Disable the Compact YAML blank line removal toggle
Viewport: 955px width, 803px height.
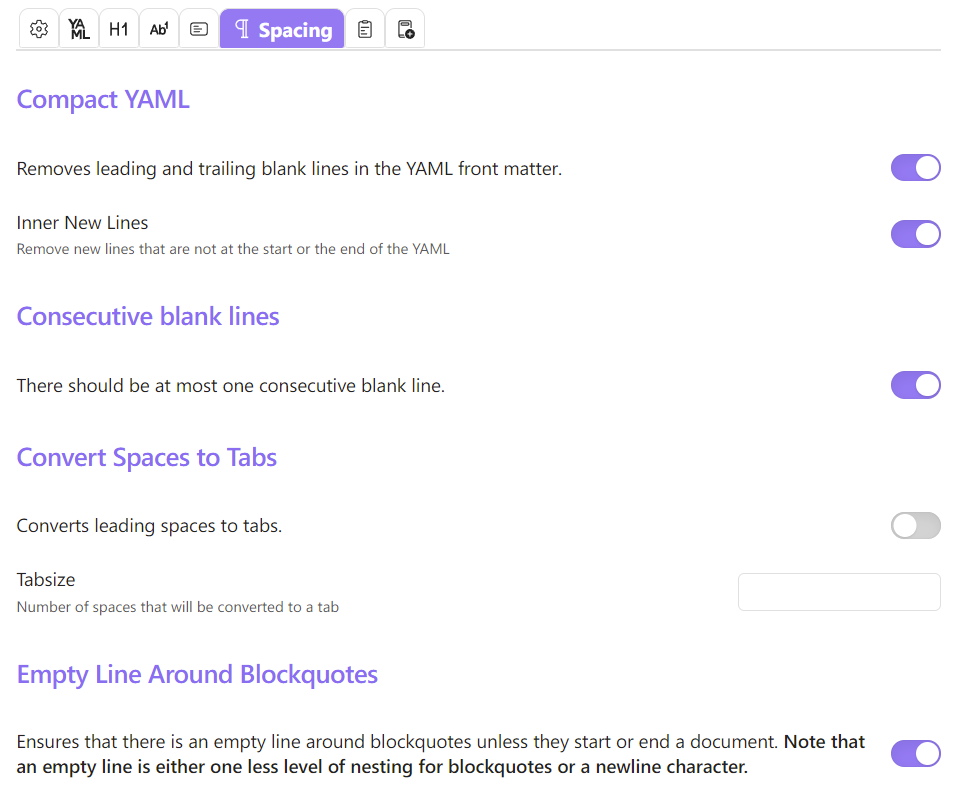coord(915,167)
